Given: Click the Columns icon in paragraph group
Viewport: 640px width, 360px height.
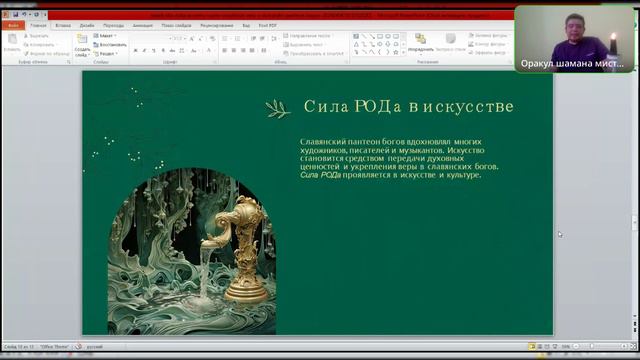Looking at the screenshot, I should pyautogui.click(x=264, y=50).
